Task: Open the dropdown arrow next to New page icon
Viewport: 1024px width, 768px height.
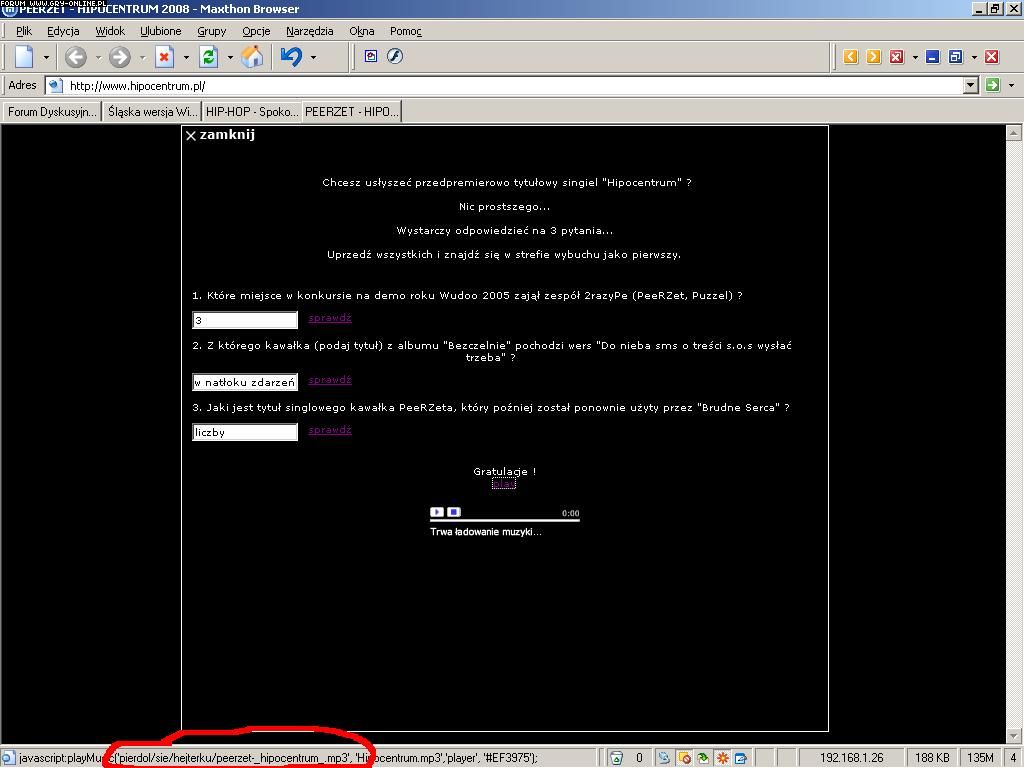Action: click(x=45, y=57)
